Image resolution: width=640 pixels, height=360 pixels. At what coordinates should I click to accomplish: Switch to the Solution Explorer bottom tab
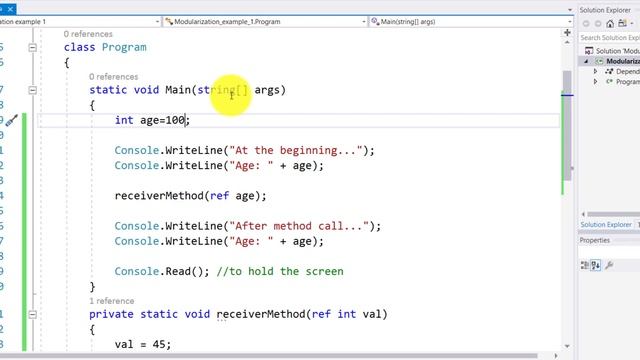click(x=606, y=225)
